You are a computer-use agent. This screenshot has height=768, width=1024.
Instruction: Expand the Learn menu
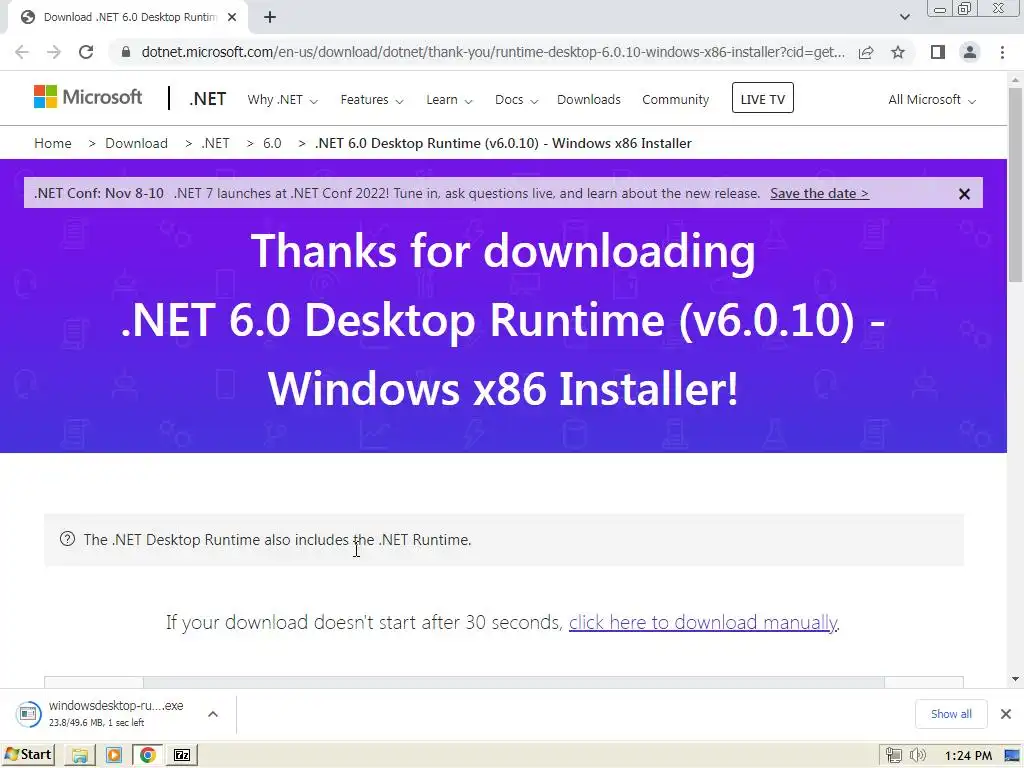(x=449, y=100)
